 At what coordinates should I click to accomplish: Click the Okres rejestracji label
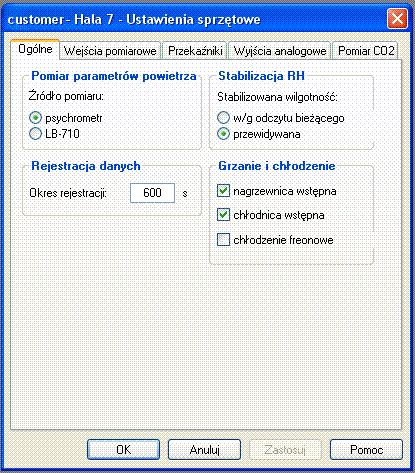click(68, 193)
